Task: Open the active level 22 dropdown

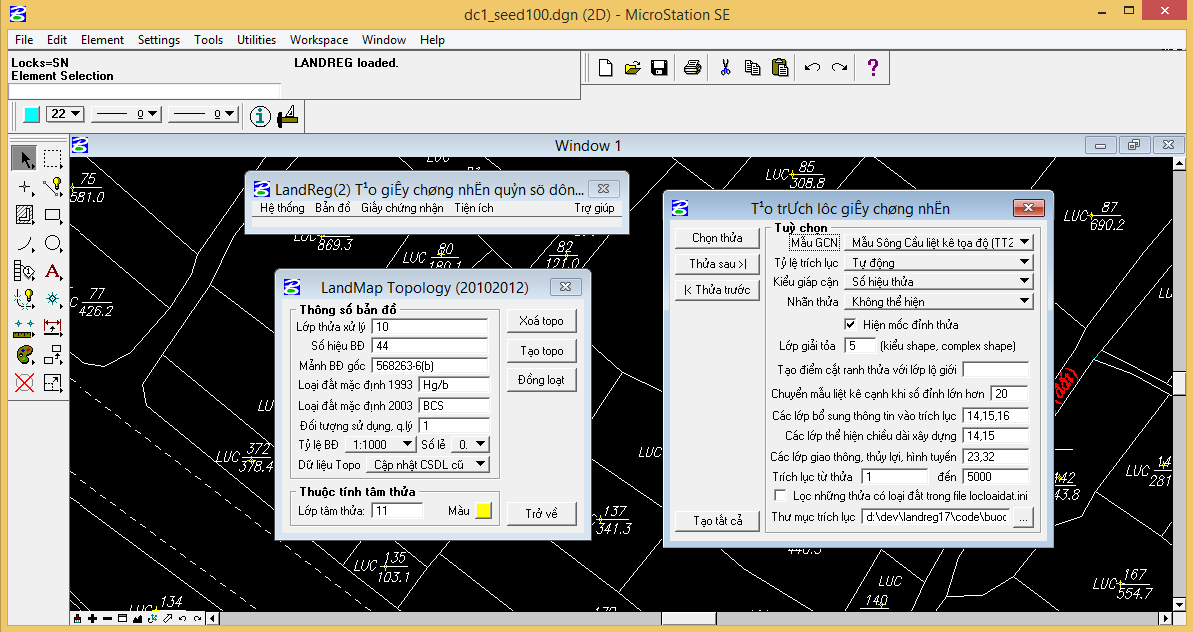Action: (x=65, y=114)
